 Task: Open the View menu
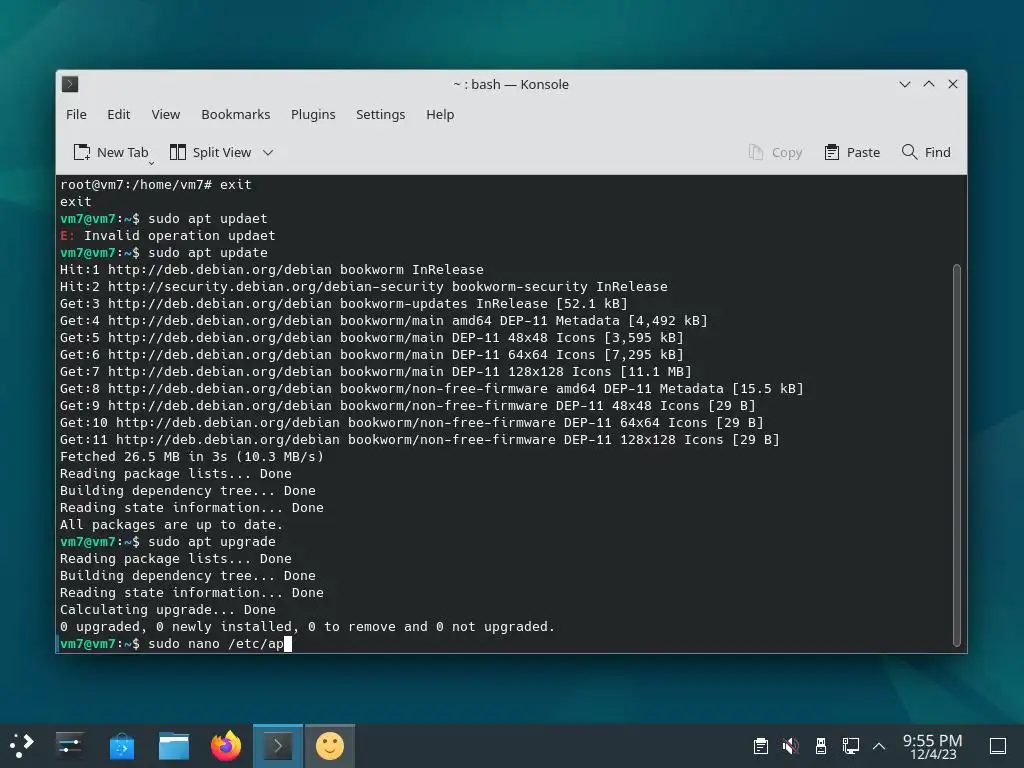coord(165,114)
